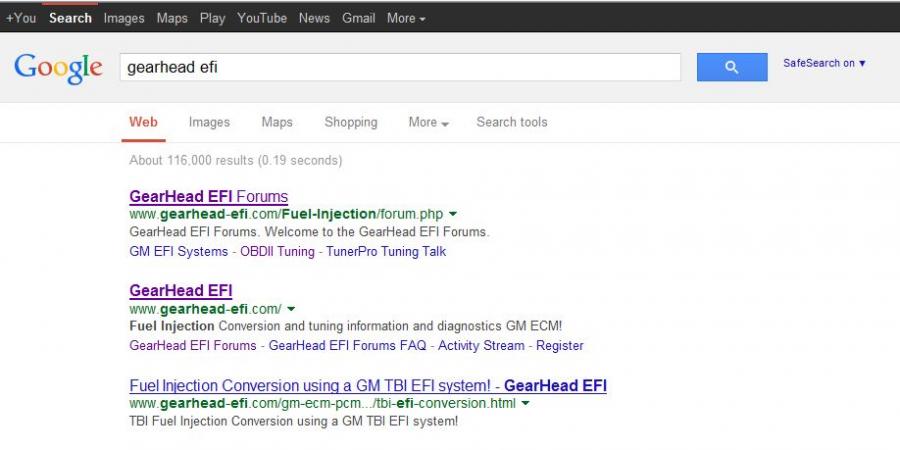Open the GM EFI Systems sitelink
The height and width of the screenshot is (450, 900).
click(x=179, y=251)
